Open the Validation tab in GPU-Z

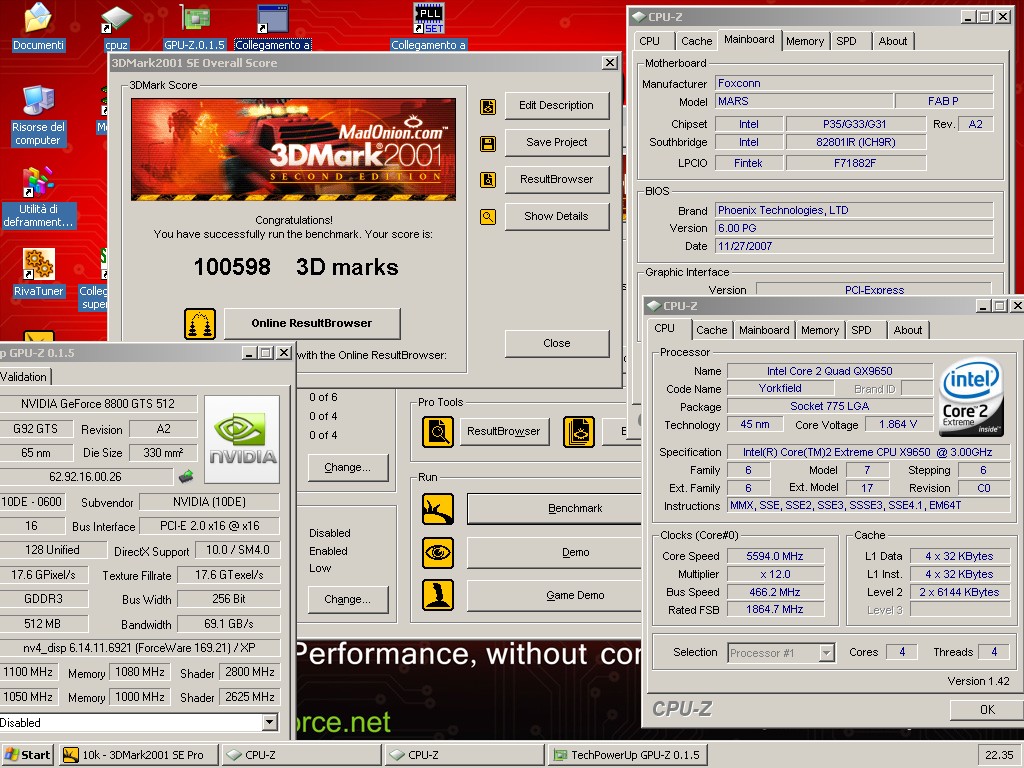24,377
